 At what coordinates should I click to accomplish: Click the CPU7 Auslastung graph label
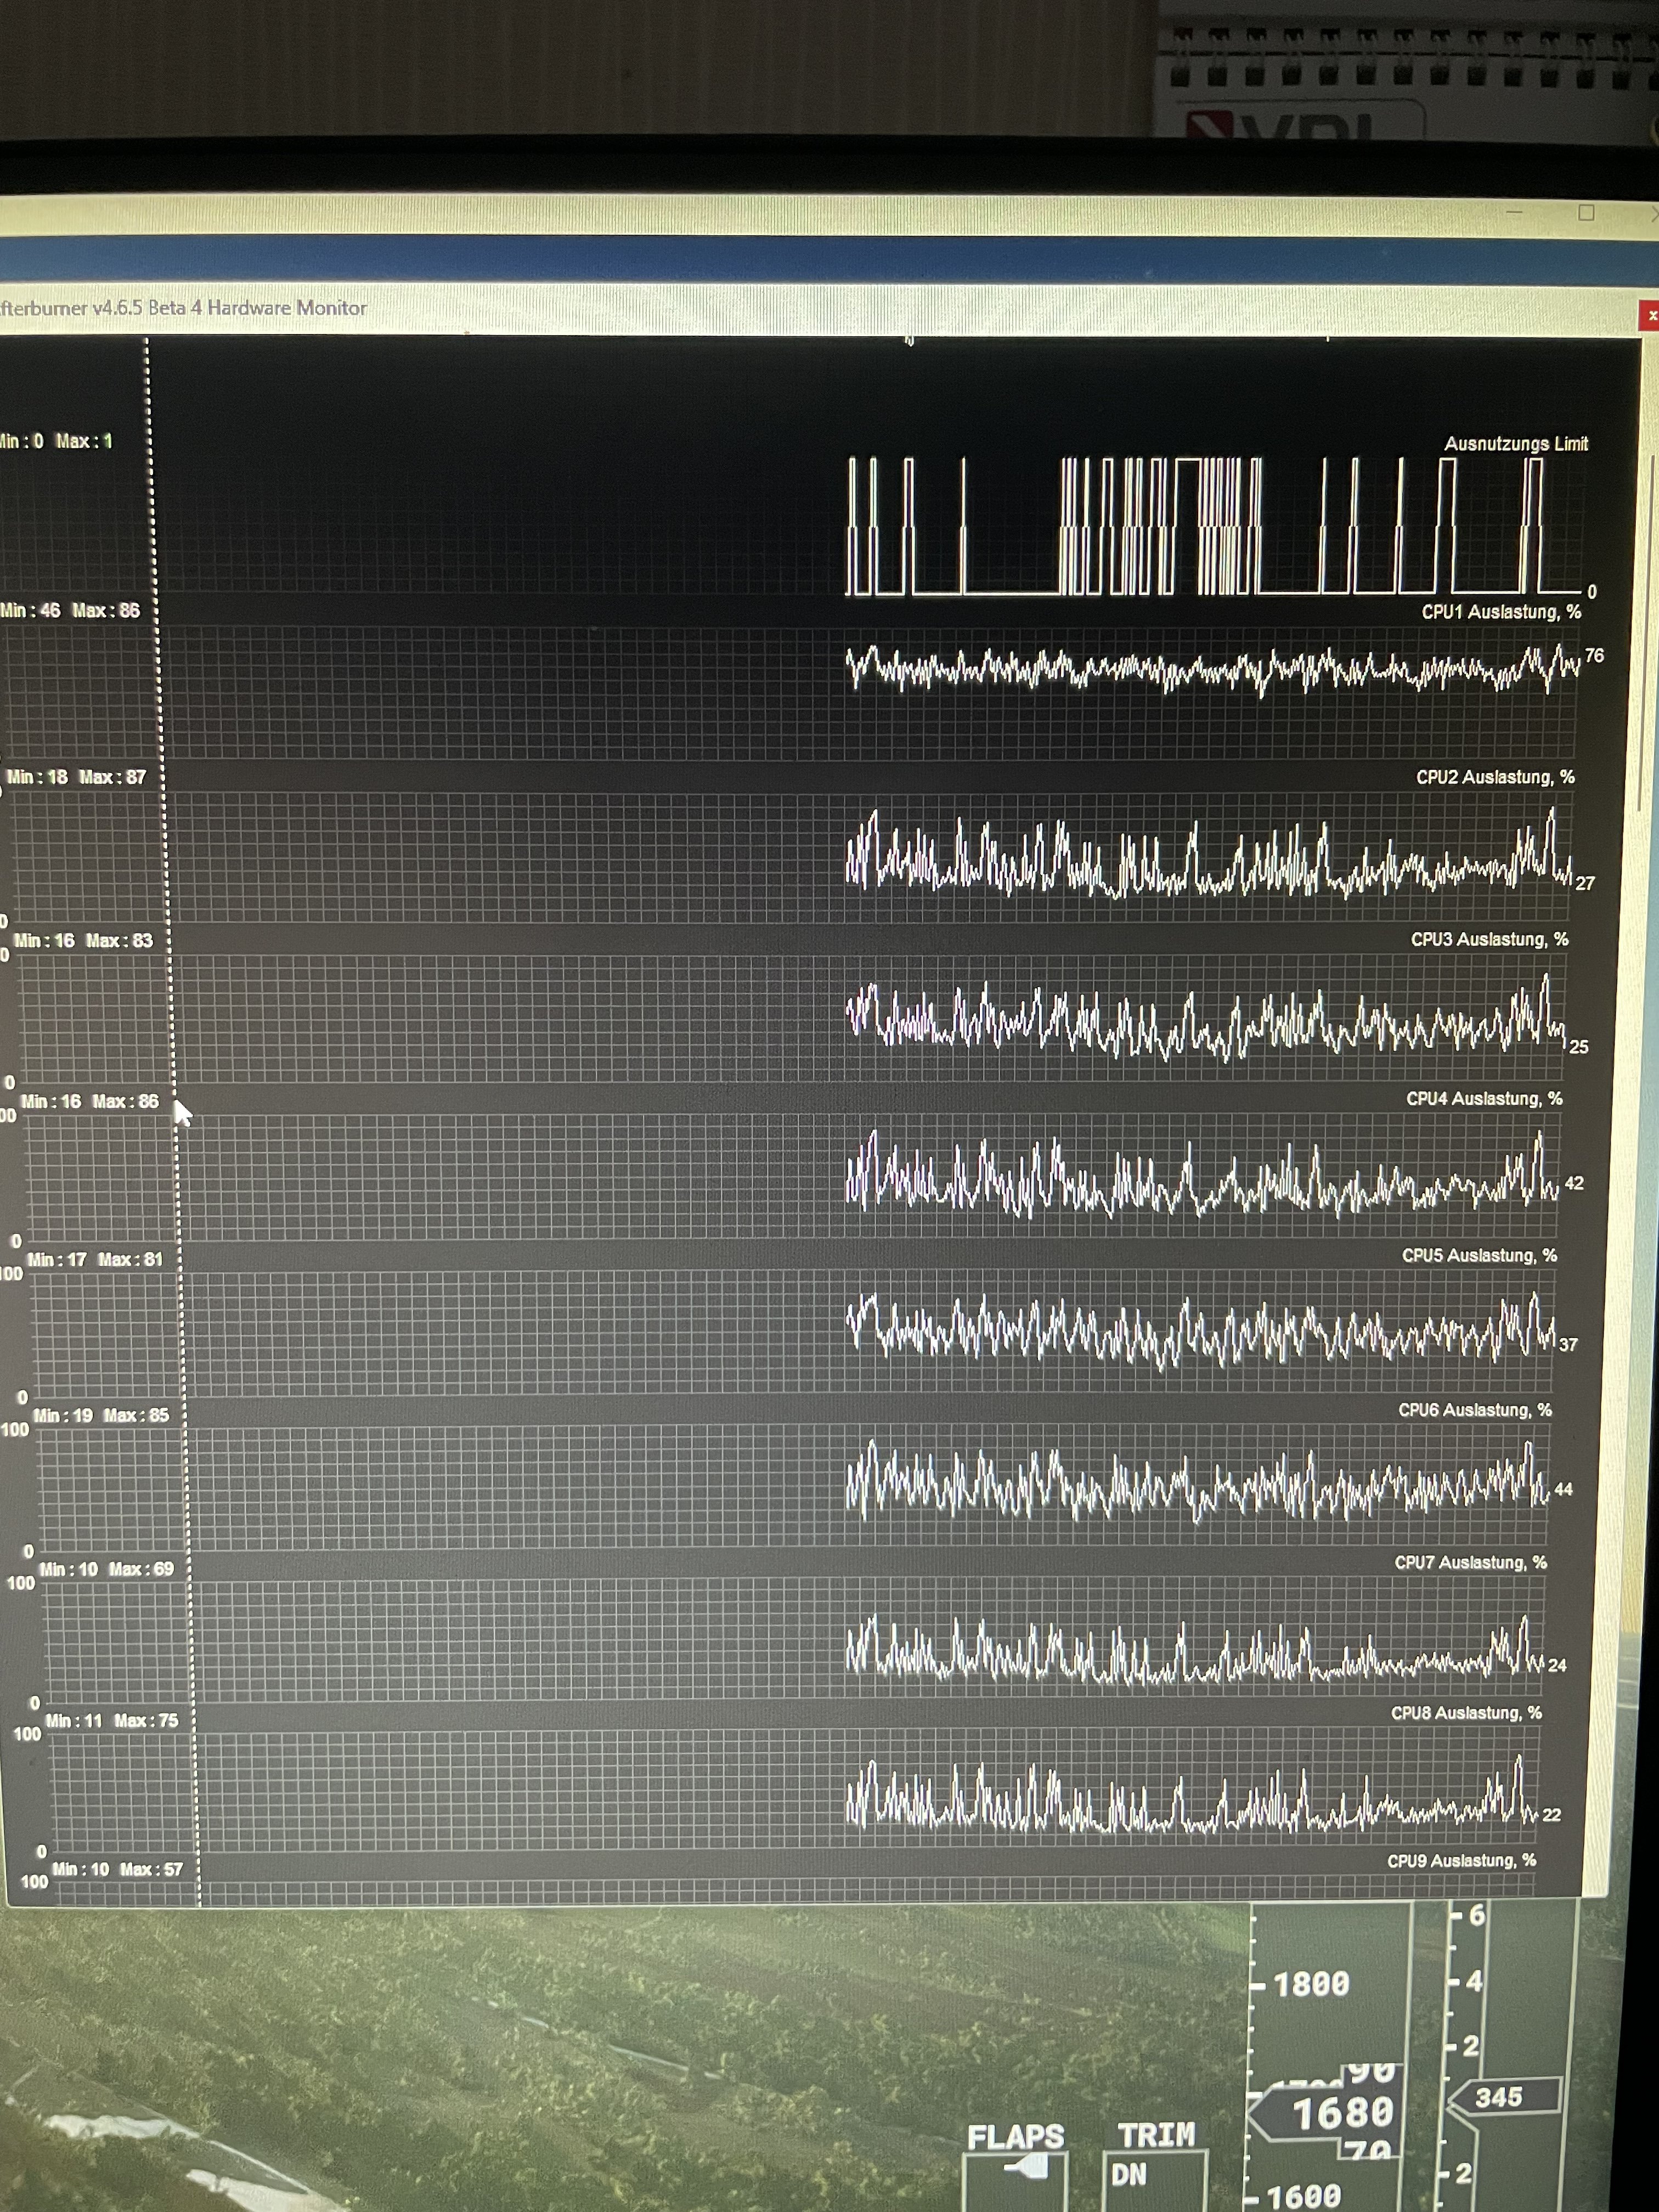[1470, 1562]
